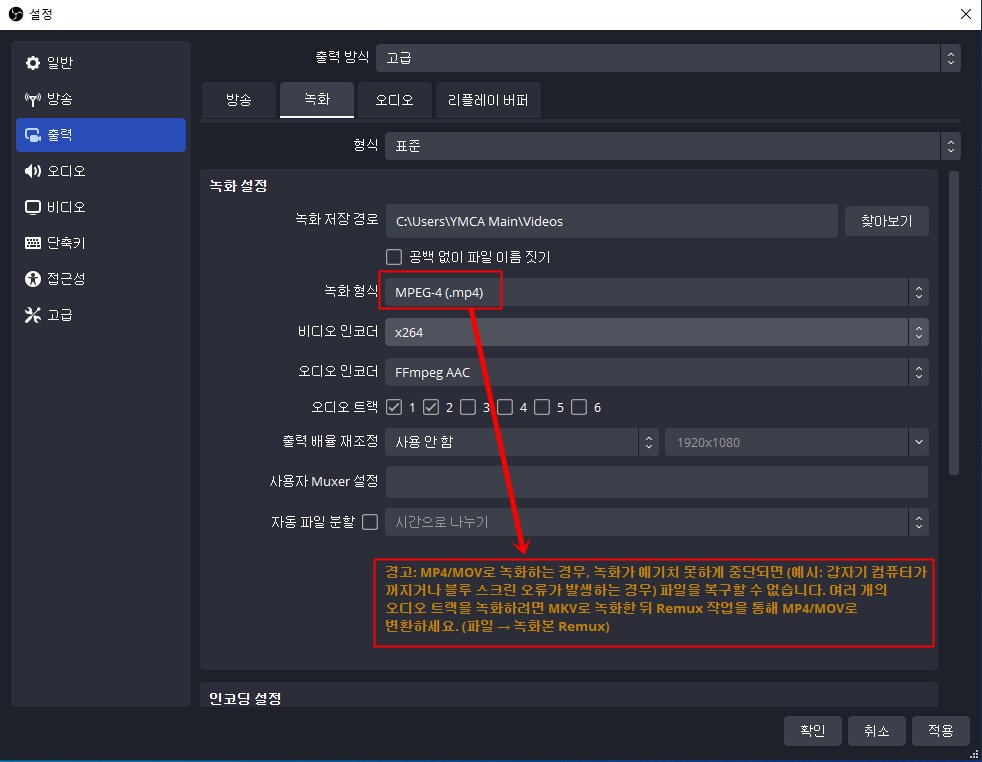Viewport: 982px width, 762px height.
Task: Open the 녹화 형식 dropdown showing MPEG-4 (.mp4)
Action: [656, 292]
